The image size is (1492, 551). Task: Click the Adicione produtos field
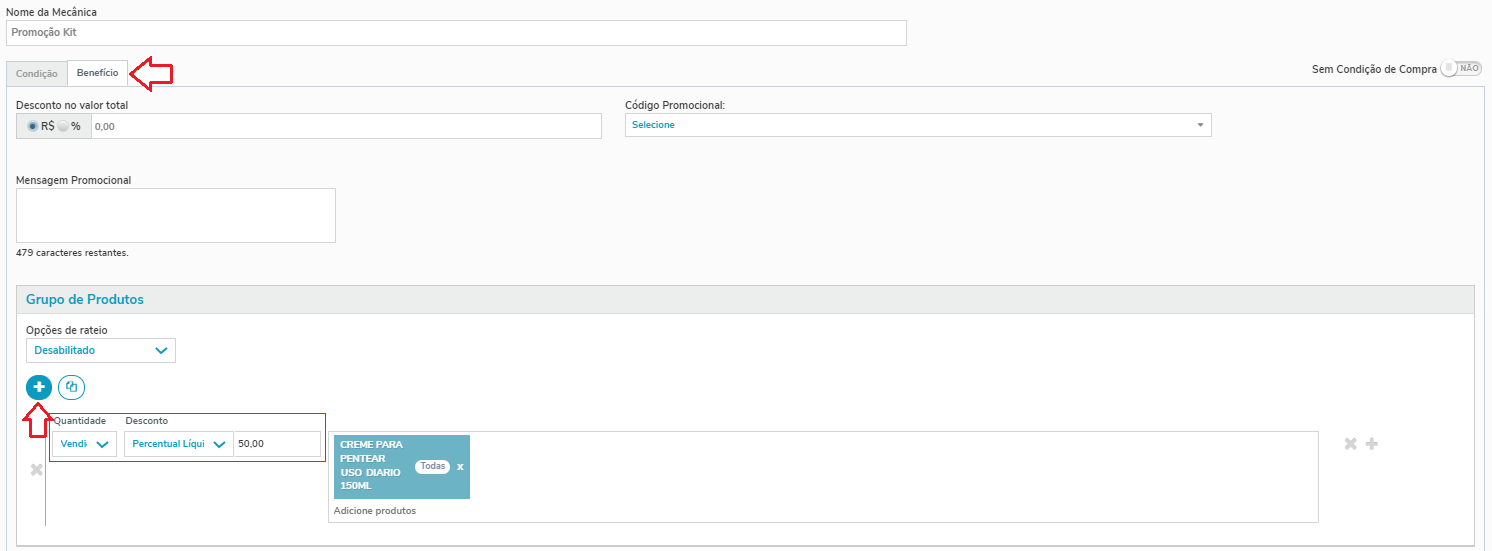click(x=375, y=511)
